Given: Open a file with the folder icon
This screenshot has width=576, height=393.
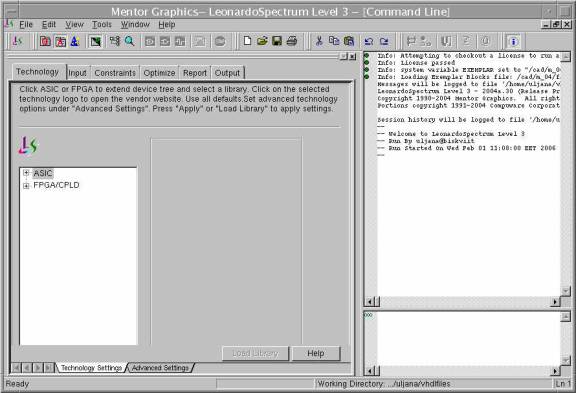Looking at the screenshot, I should point(262,41).
